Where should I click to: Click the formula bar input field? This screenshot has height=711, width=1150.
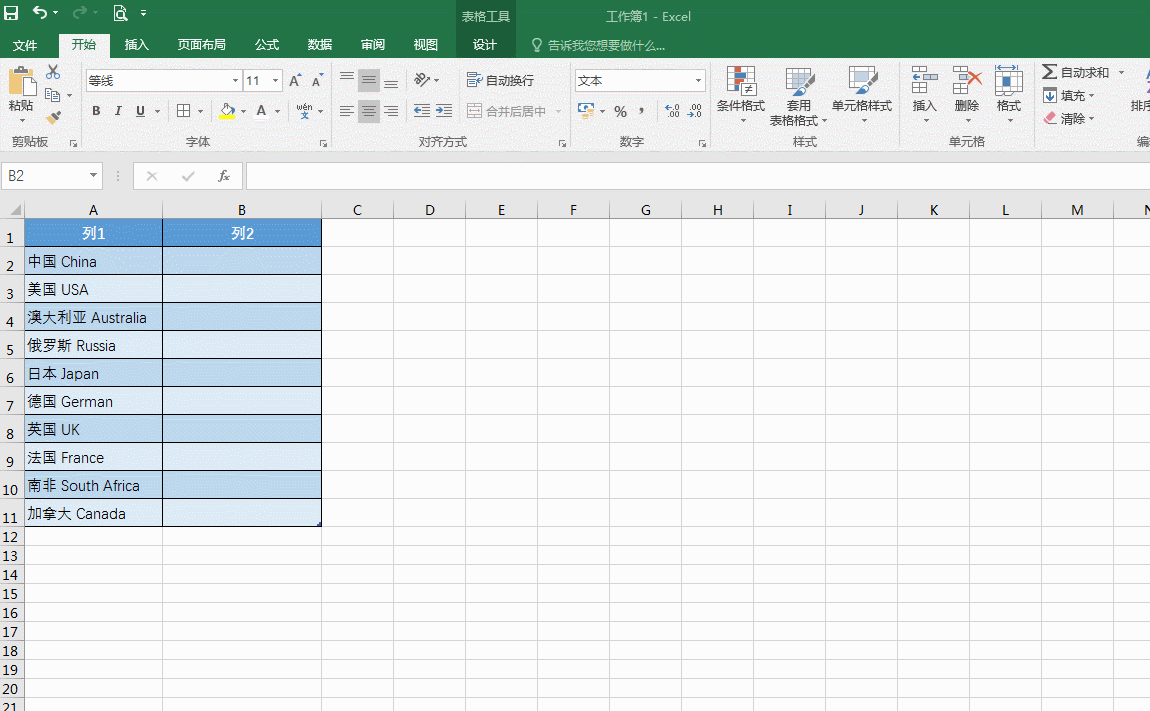coord(697,176)
